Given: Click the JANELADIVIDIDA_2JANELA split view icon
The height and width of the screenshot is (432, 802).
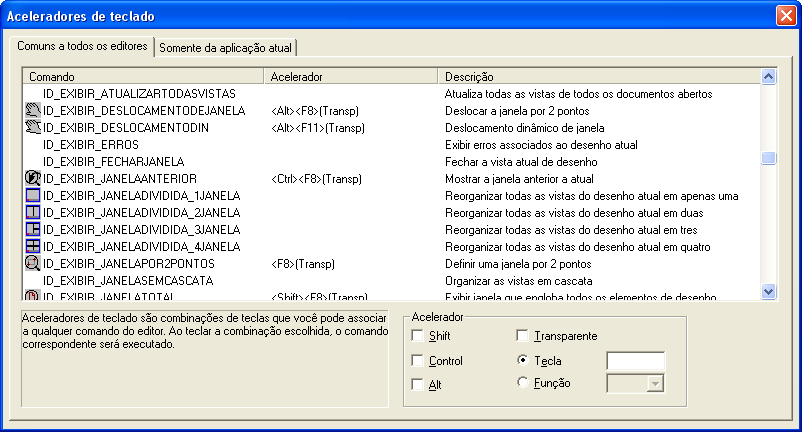Looking at the screenshot, I should [x=31, y=212].
